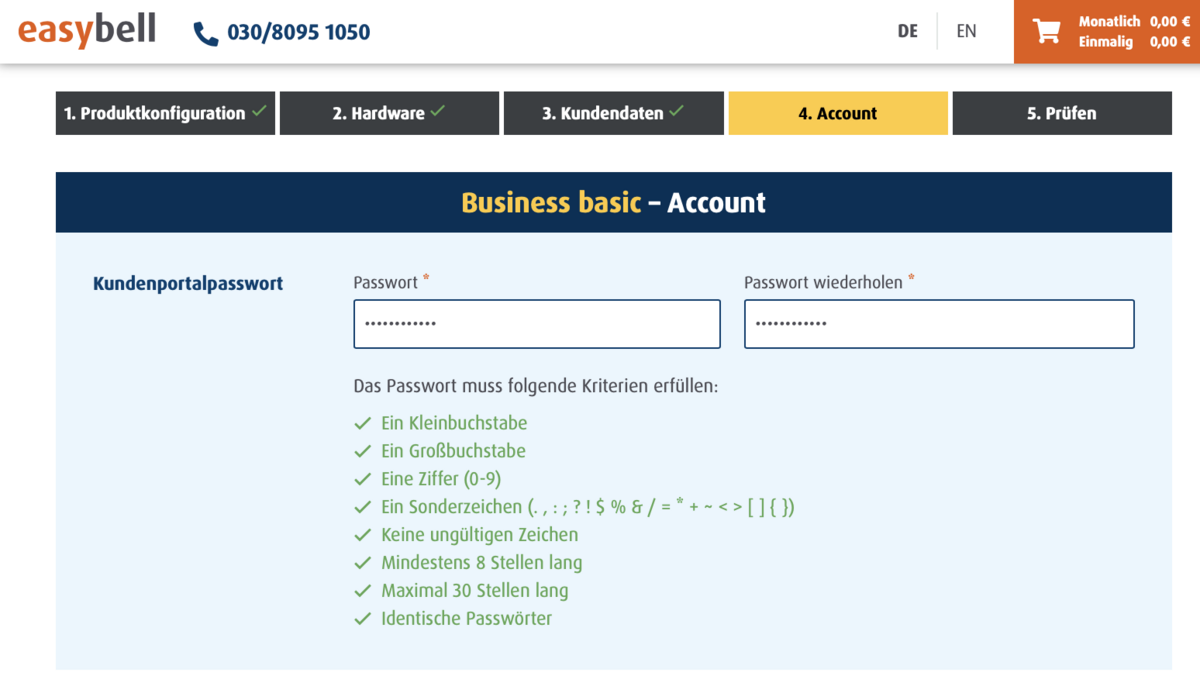Screen dimensions: 1200x676
Task: Open step 3. Kundendaten
Action: tap(613, 113)
